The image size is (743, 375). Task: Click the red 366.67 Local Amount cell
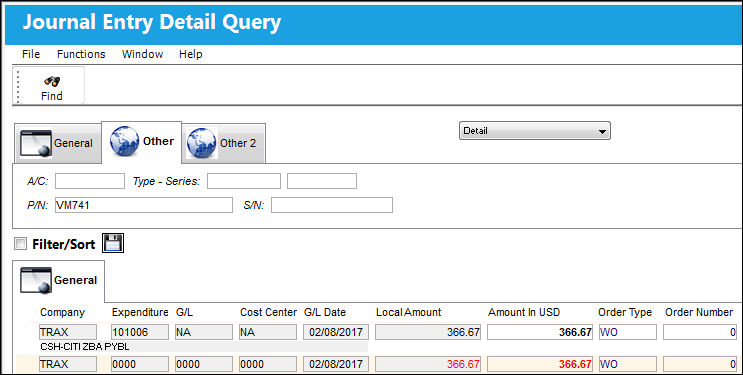pyautogui.click(x=428, y=364)
